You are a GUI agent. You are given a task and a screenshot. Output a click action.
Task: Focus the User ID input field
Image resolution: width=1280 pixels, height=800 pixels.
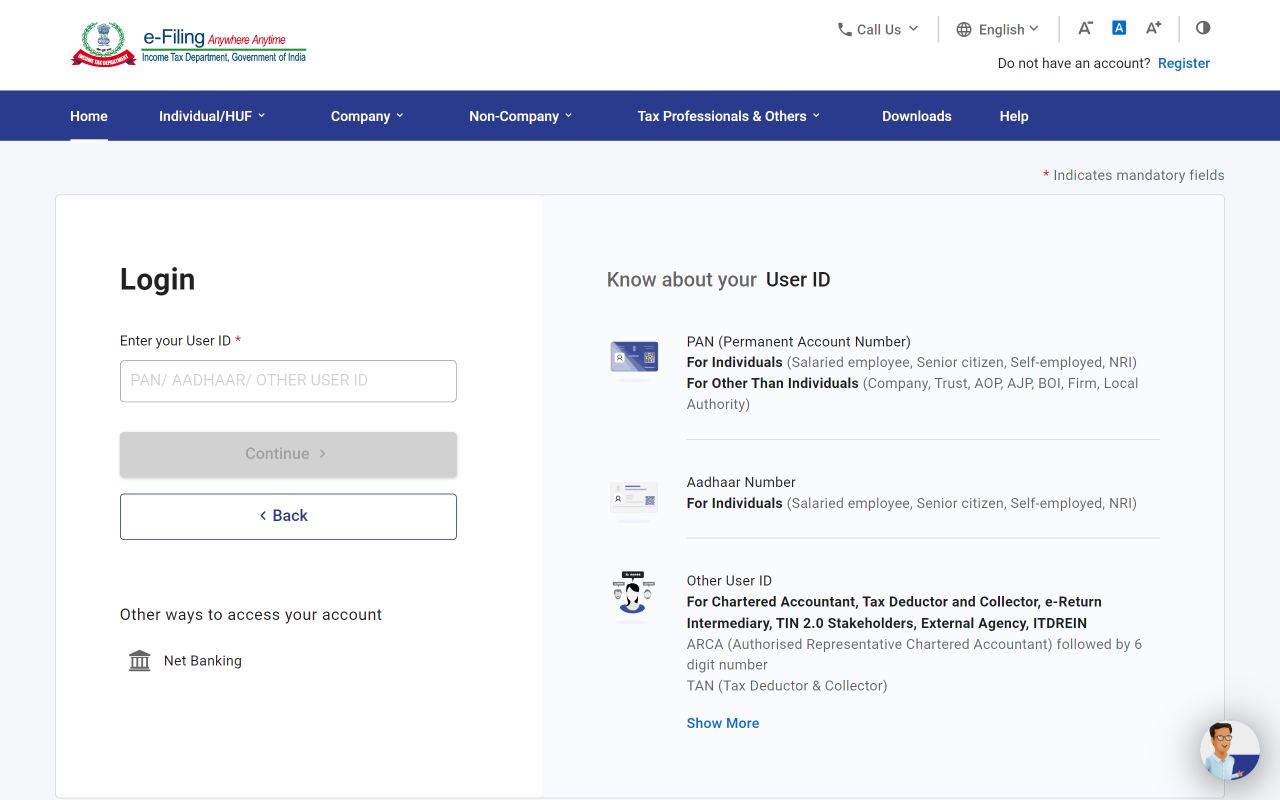tap(288, 381)
